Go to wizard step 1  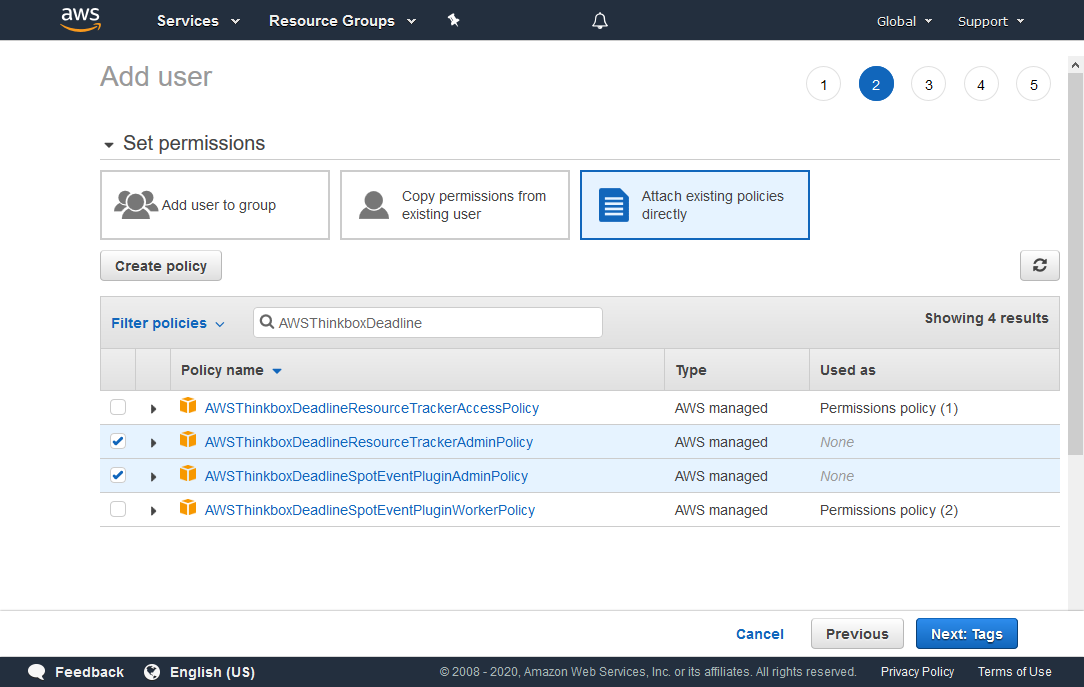point(823,84)
